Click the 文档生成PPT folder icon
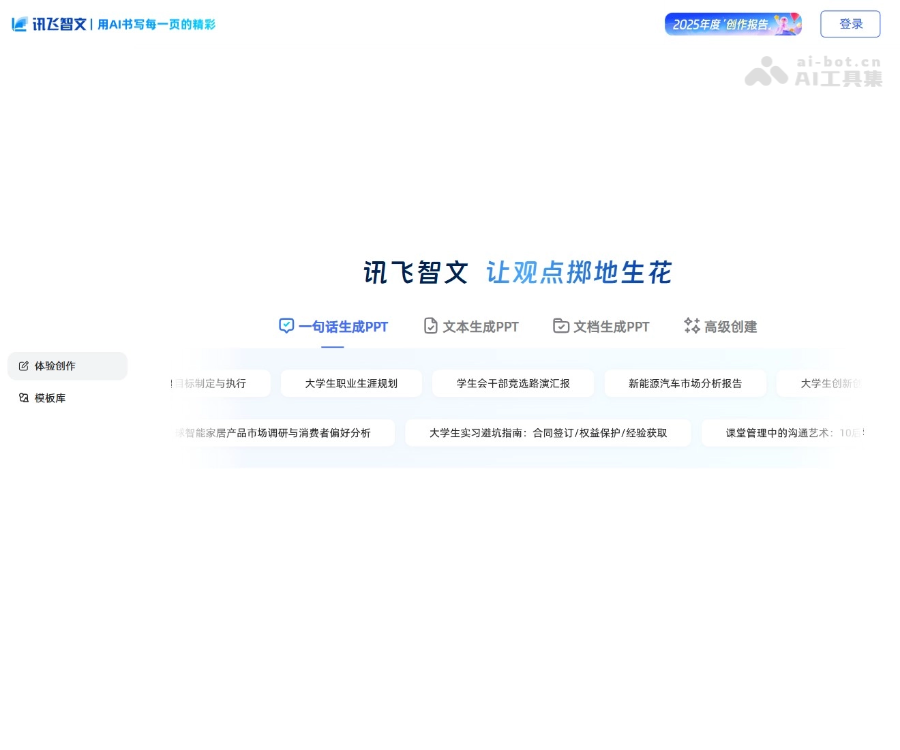The height and width of the screenshot is (750, 900). [x=560, y=326]
